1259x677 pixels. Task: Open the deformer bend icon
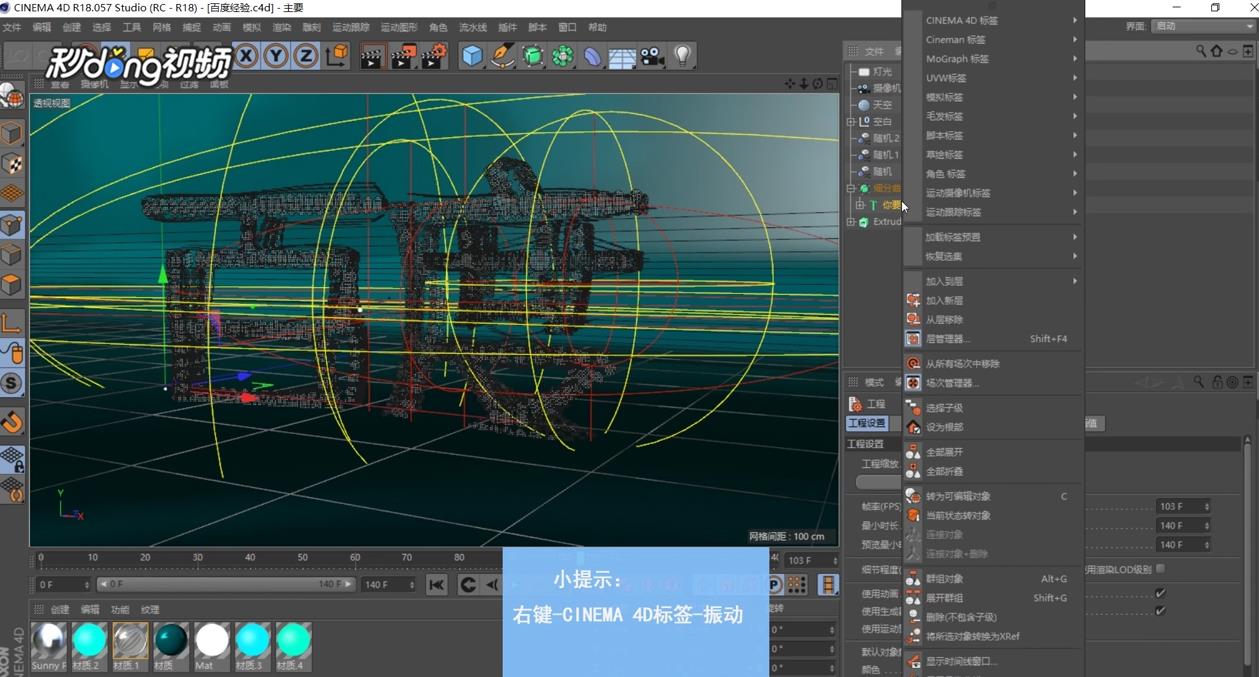click(x=593, y=56)
